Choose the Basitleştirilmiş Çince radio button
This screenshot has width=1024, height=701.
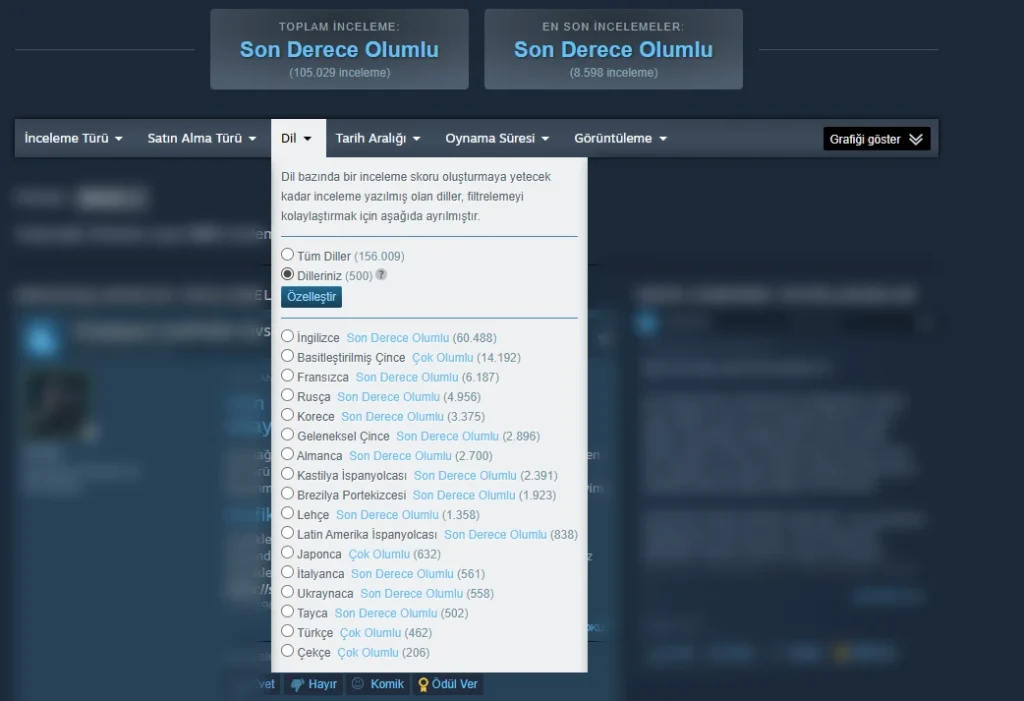click(287, 356)
